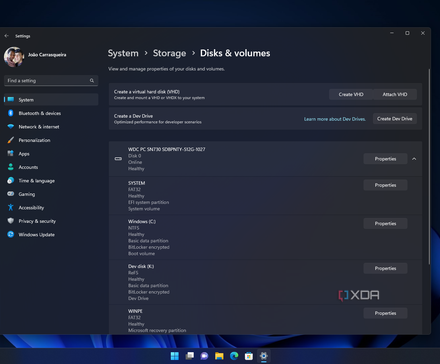
Task: Click Create VHD button
Action: click(351, 94)
